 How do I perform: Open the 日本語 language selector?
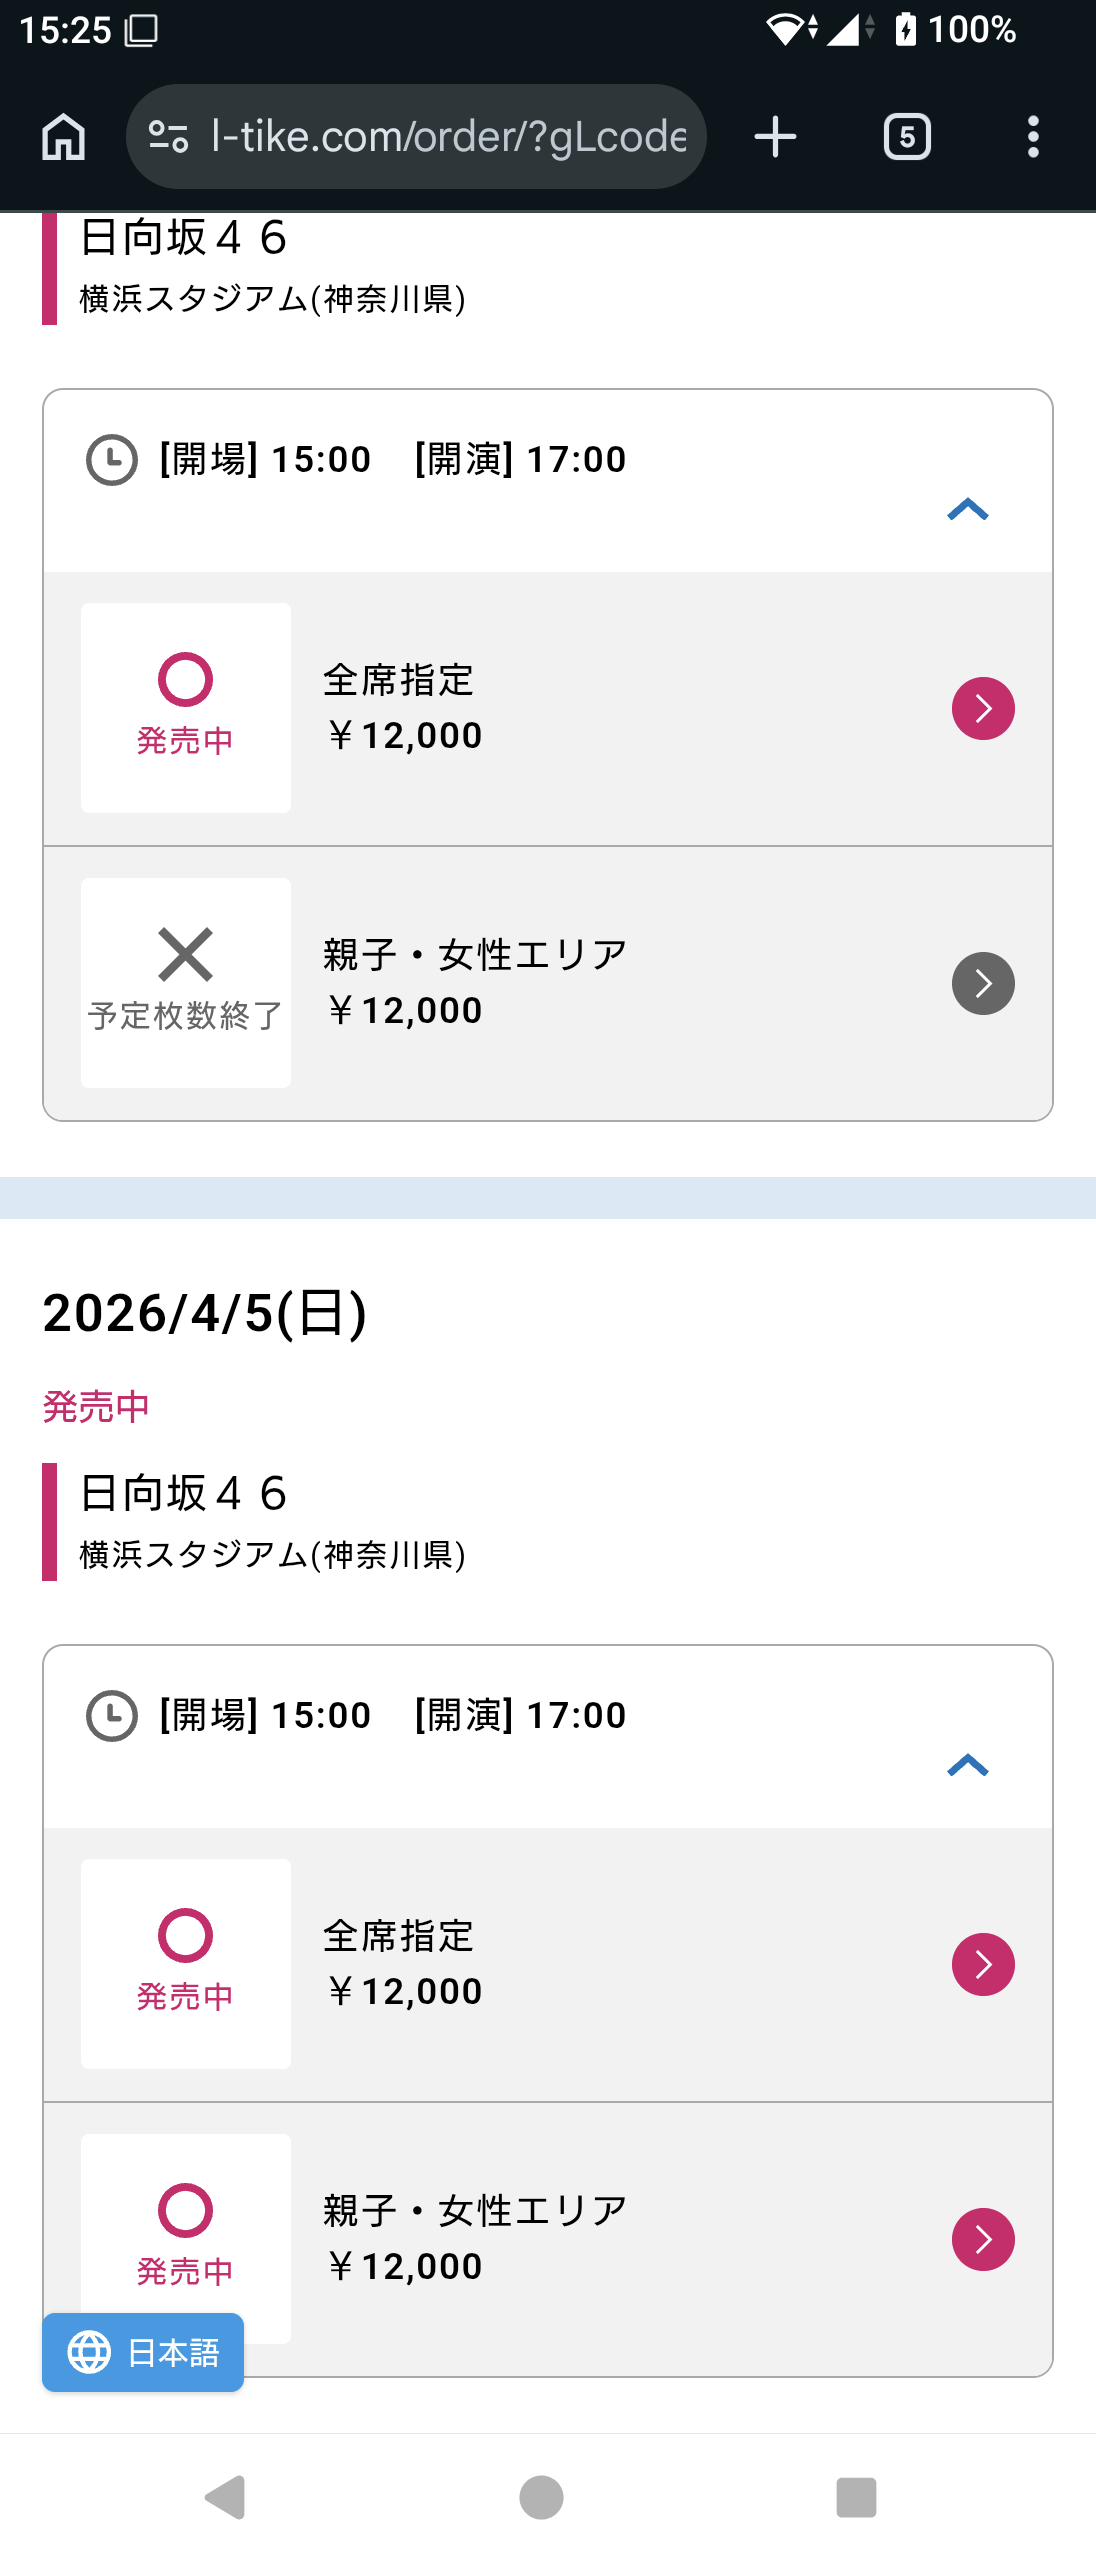(143, 2353)
